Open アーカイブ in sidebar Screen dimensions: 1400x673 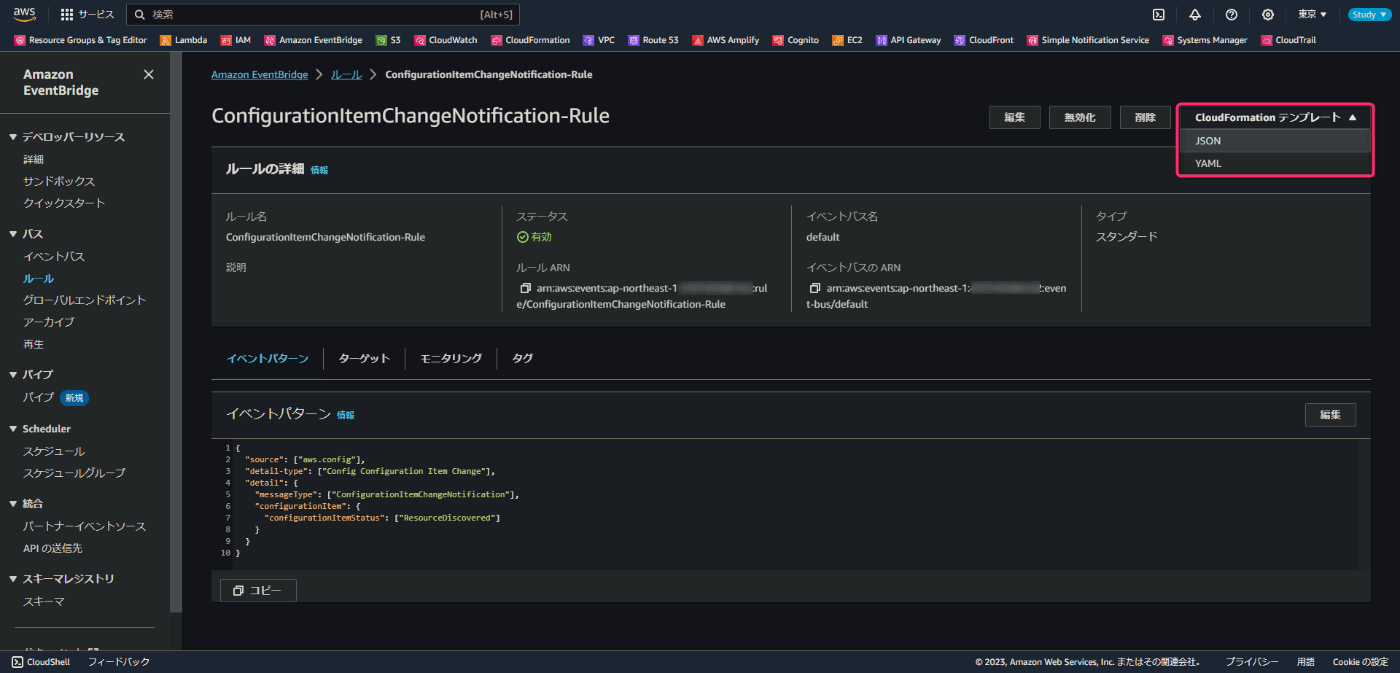point(48,322)
